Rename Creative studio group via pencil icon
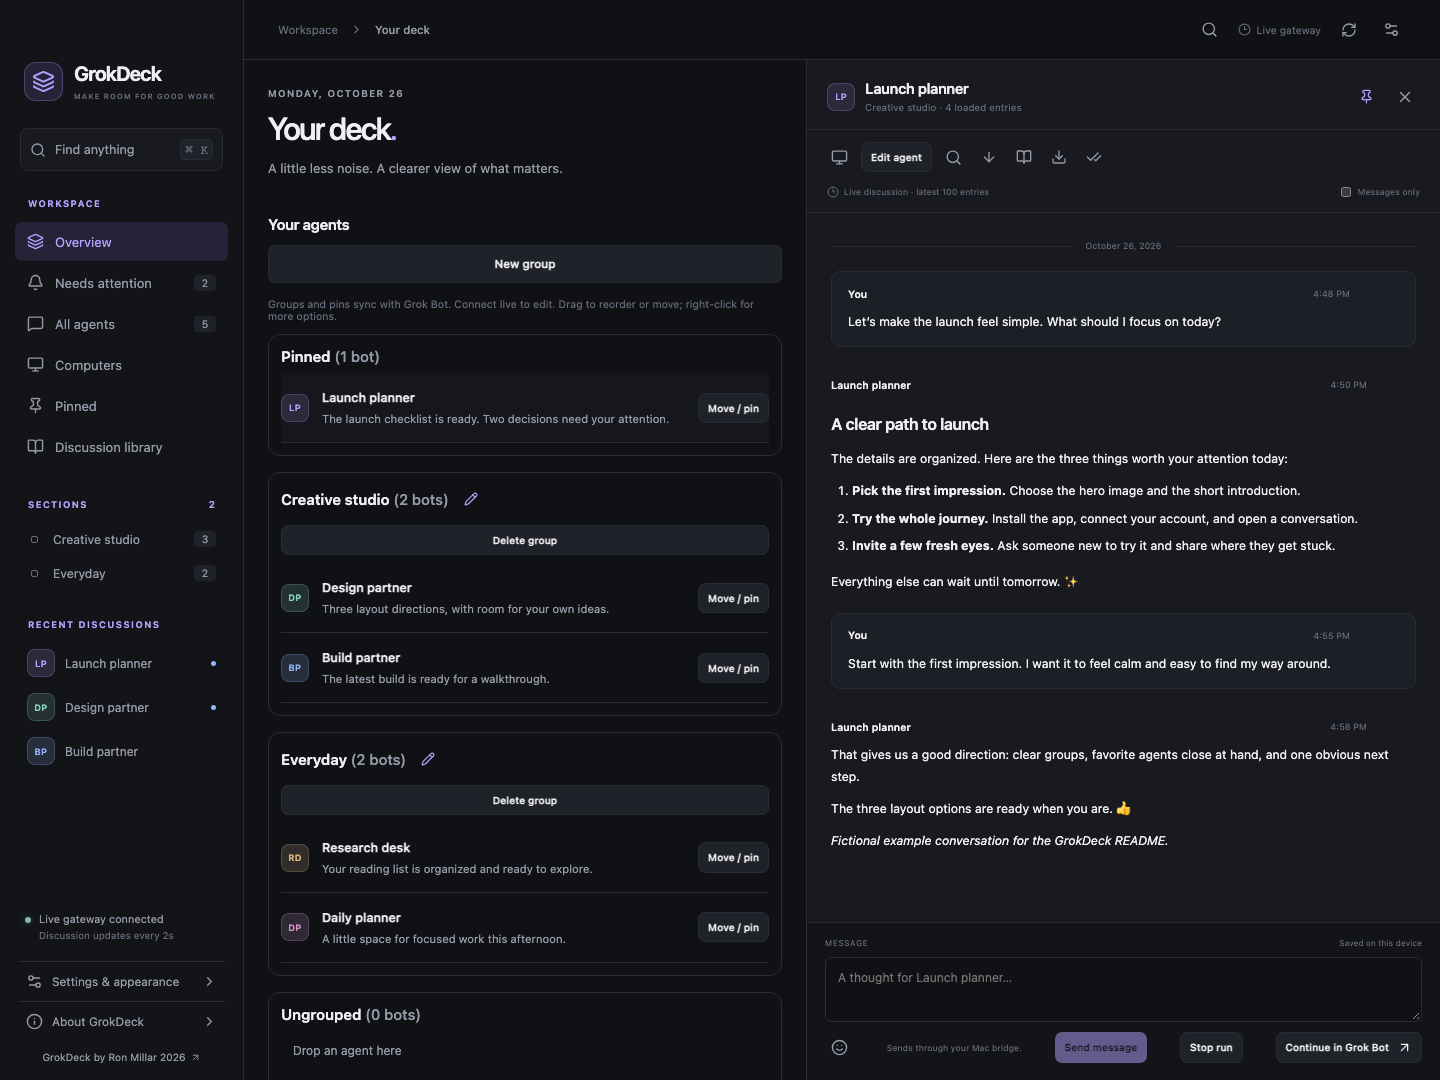This screenshot has height=1080, width=1440. pyautogui.click(x=471, y=499)
